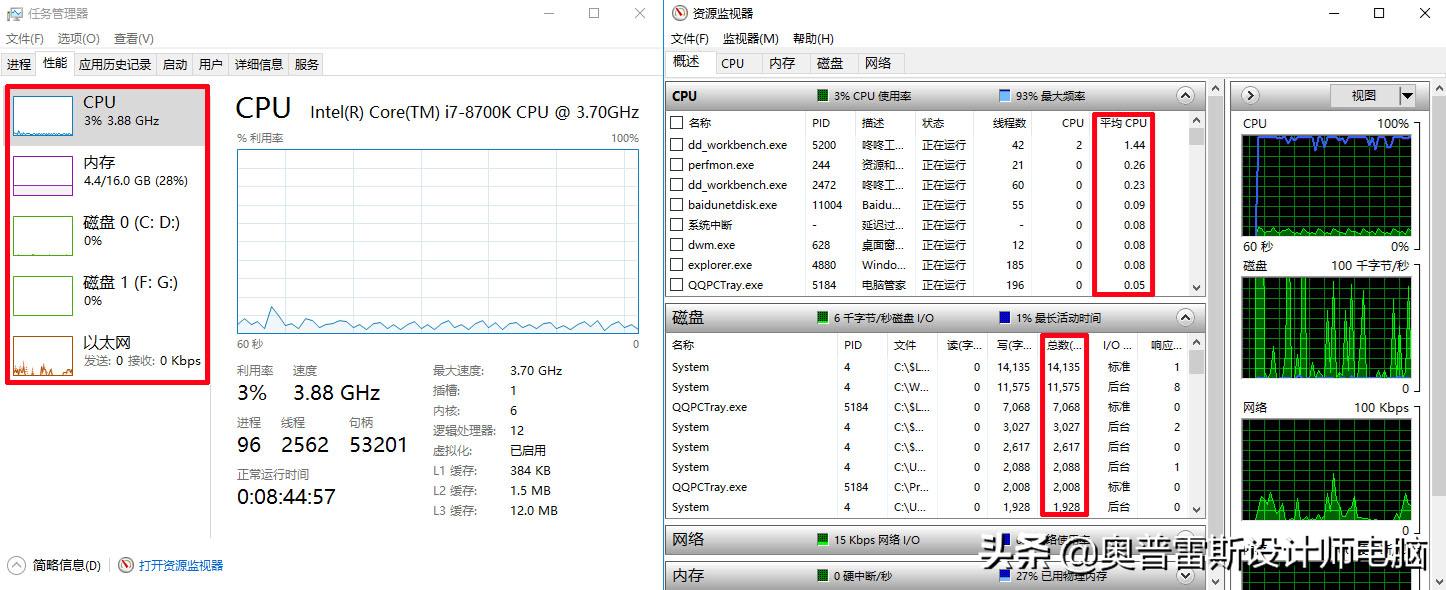1446x590 pixels.
Task: Select the 磁盘 1 (F: G:) sidebar graph
Action: 105,292
